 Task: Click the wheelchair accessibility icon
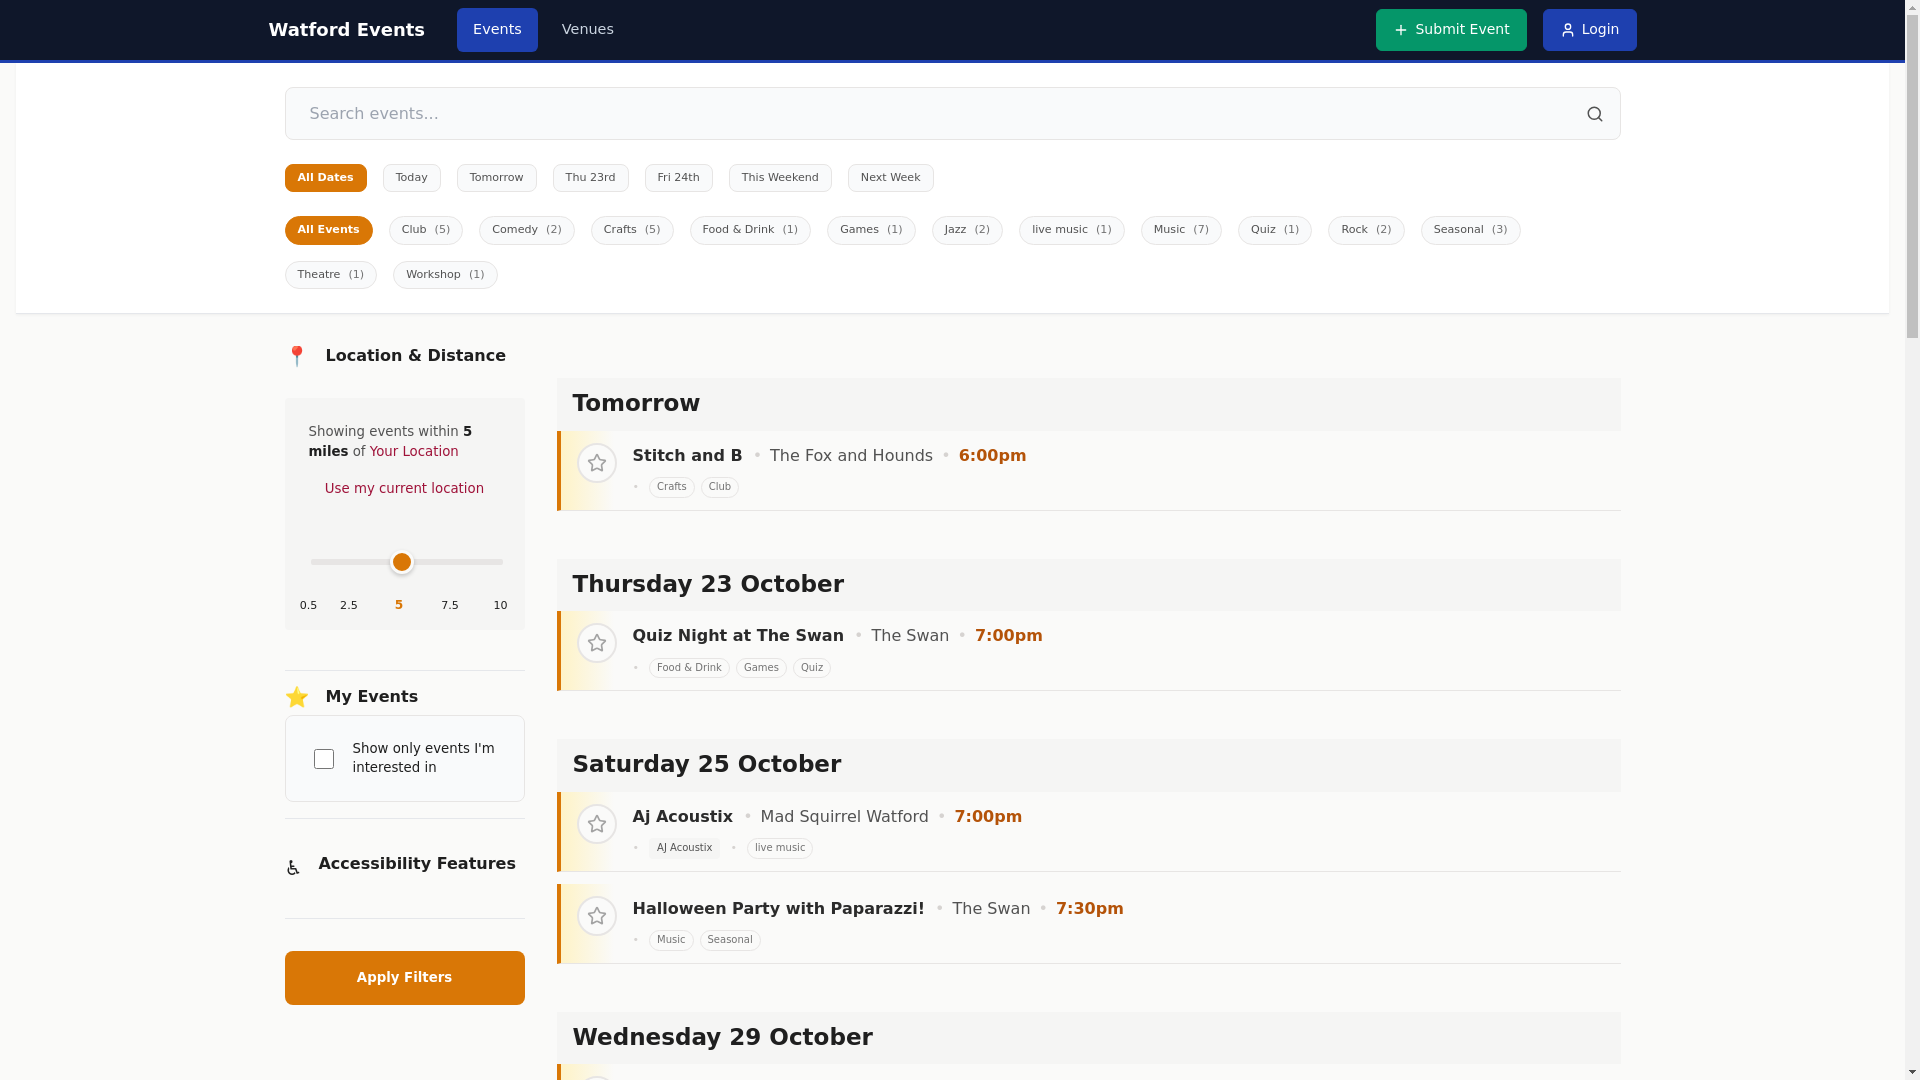click(x=293, y=867)
